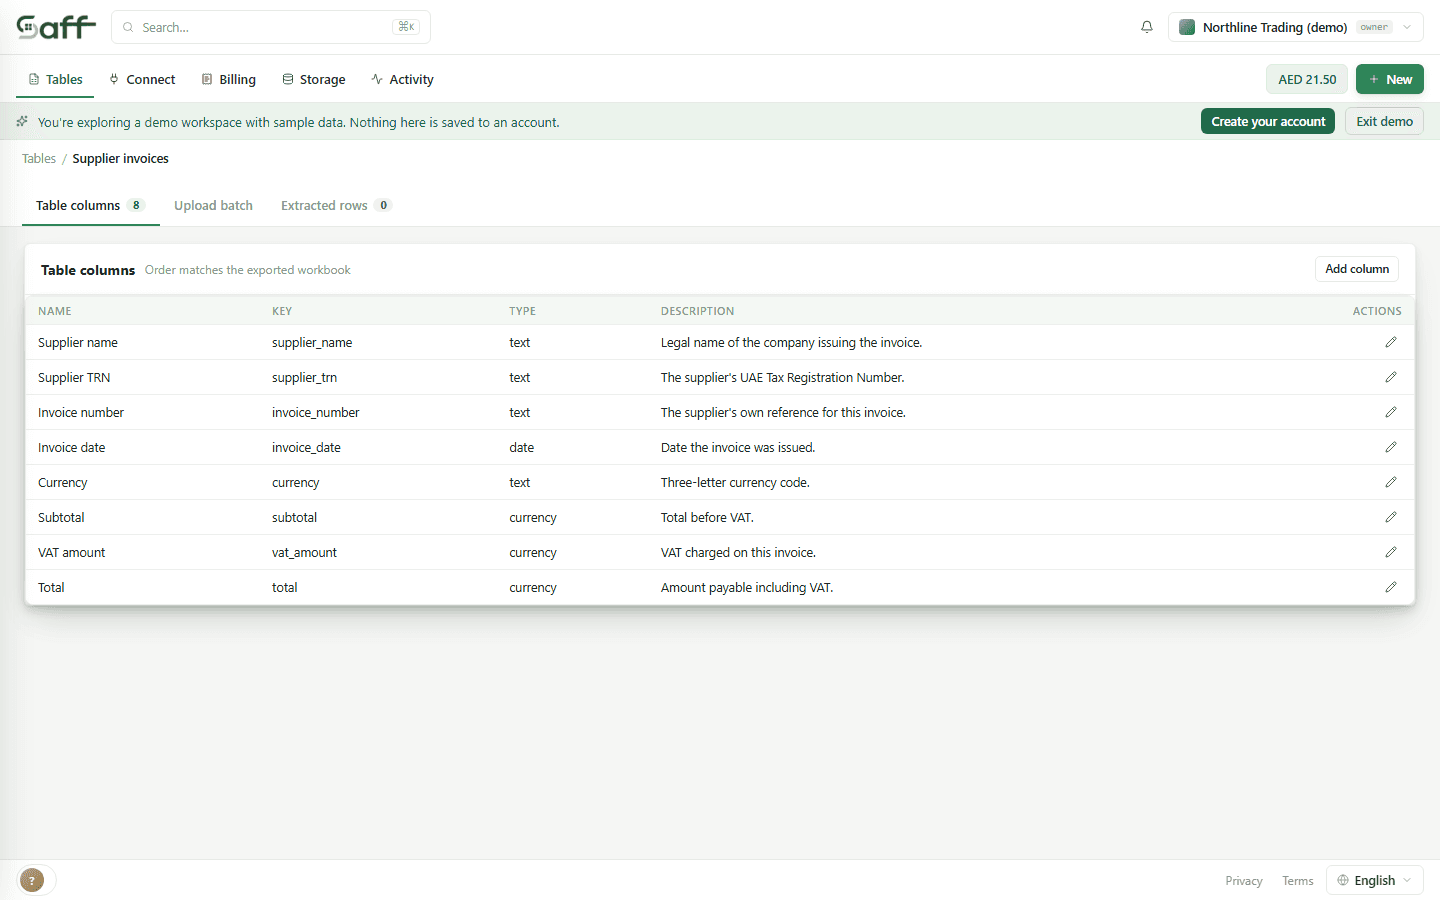
Task: Open the notifications bell
Action: pos(1147,27)
